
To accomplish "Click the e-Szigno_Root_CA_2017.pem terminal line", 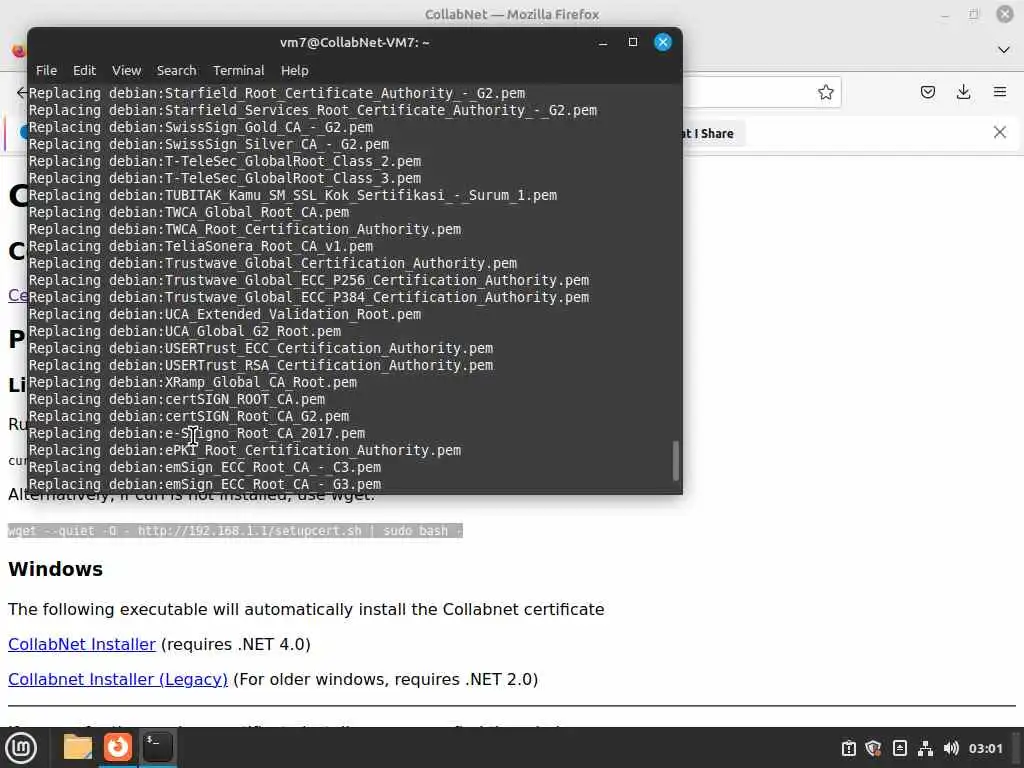I will coord(197,434).
